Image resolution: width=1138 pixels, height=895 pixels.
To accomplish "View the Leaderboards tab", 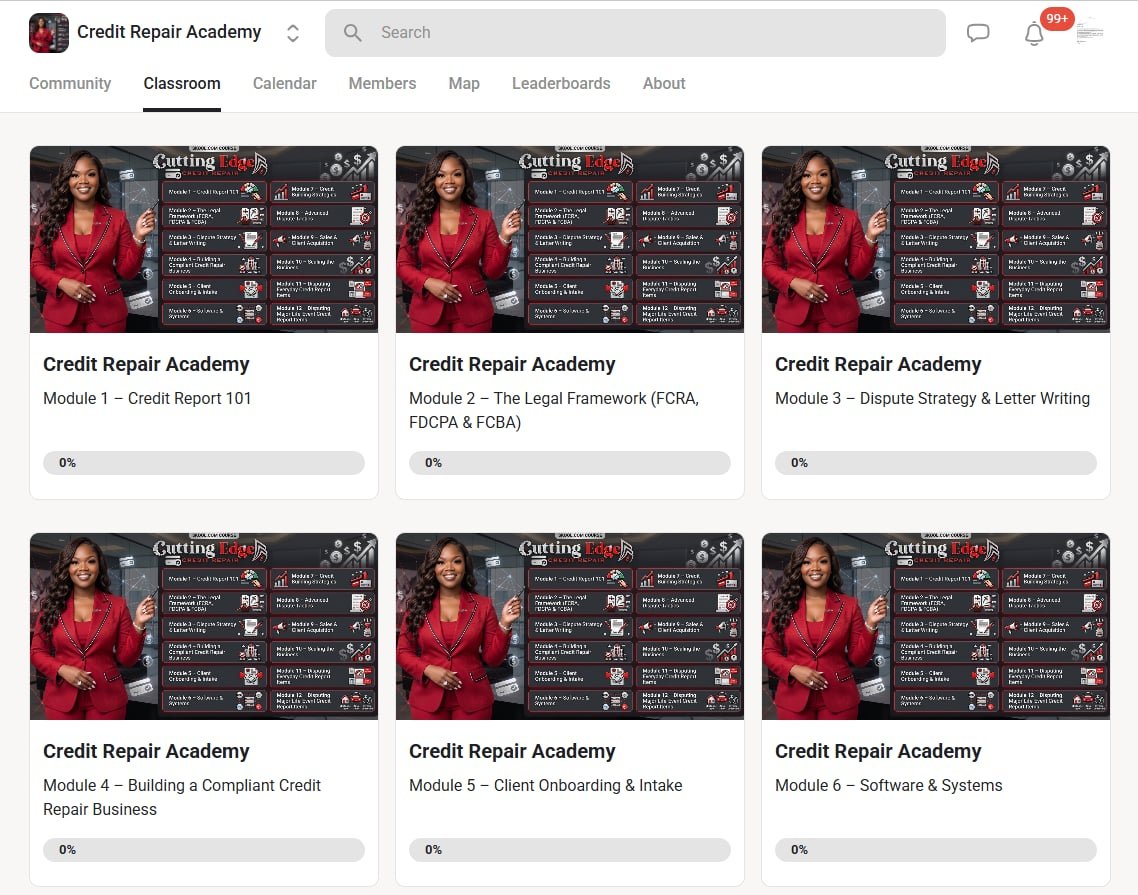I will (561, 83).
